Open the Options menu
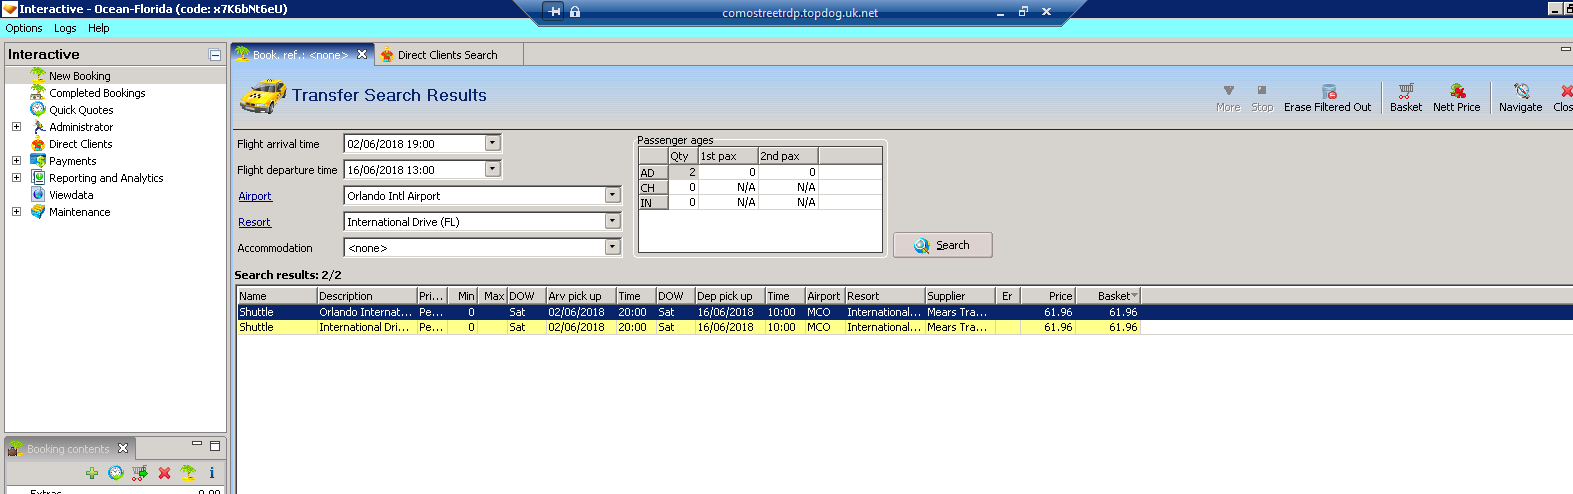Image resolution: width=1573 pixels, height=494 pixels. tap(24, 28)
